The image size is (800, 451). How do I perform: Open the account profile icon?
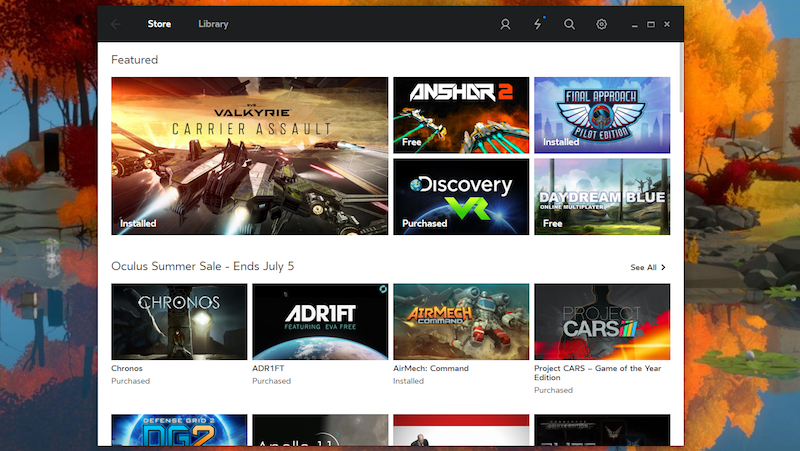[x=505, y=24]
